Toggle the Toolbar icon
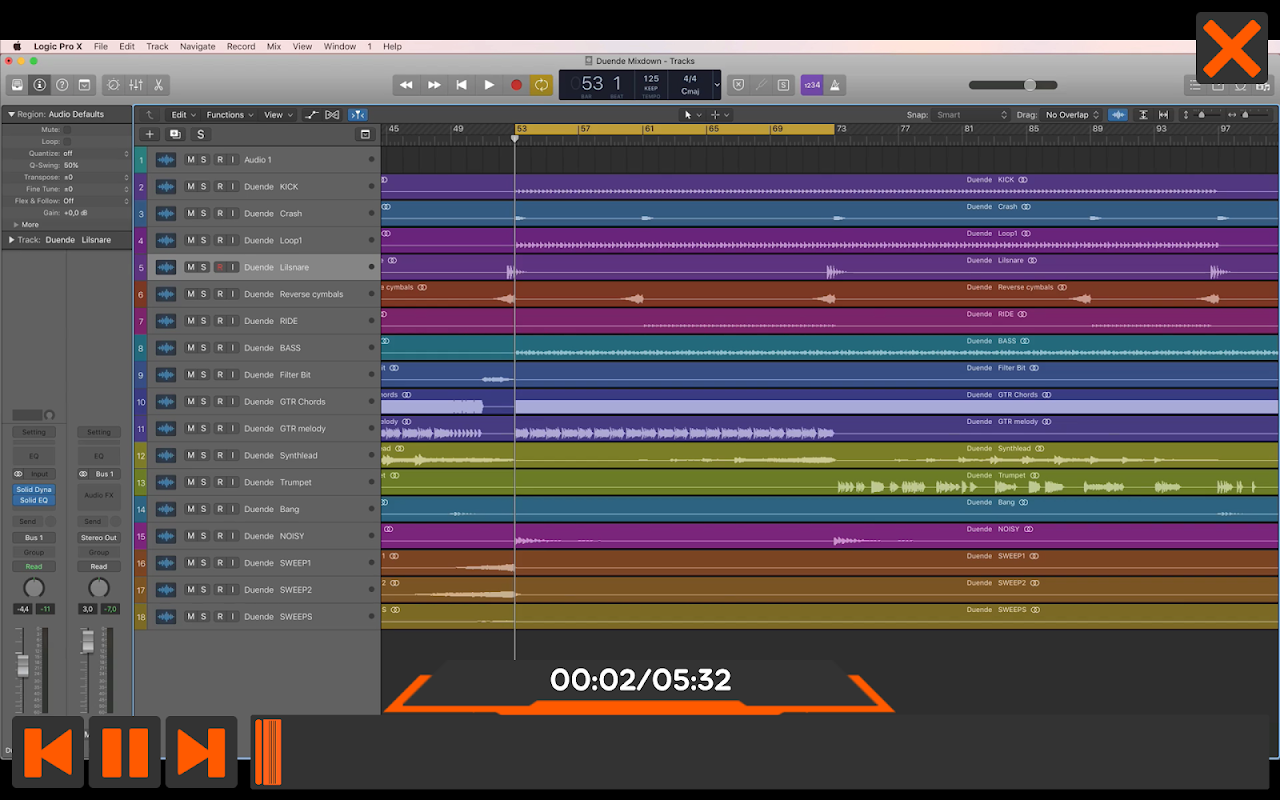The width and height of the screenshot is (1280, 800). 85,85
